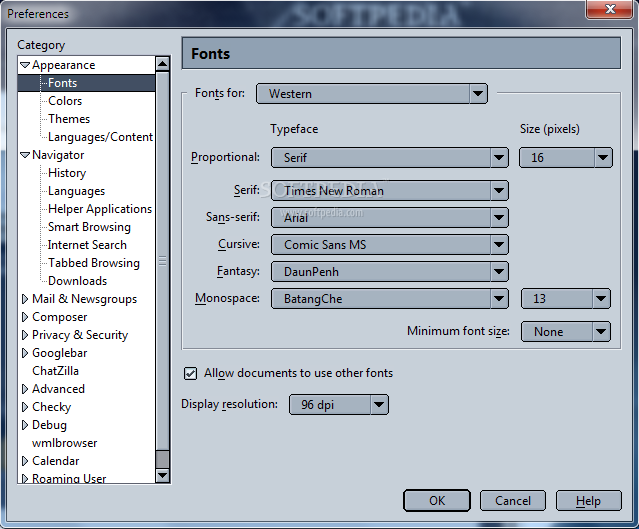639x529 pixels.
Task: Uncheck Allow documents to use other fonts
Action: pos(190,373)
